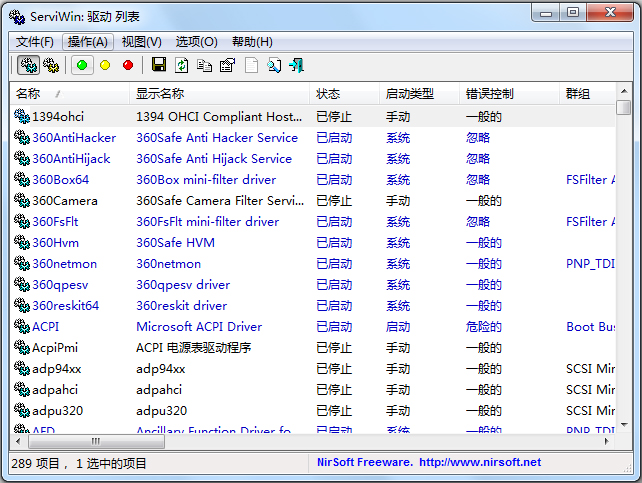Switch to the drivers list view icon
The width and height of the screenshot is (642, 483).
pos(29,65)
